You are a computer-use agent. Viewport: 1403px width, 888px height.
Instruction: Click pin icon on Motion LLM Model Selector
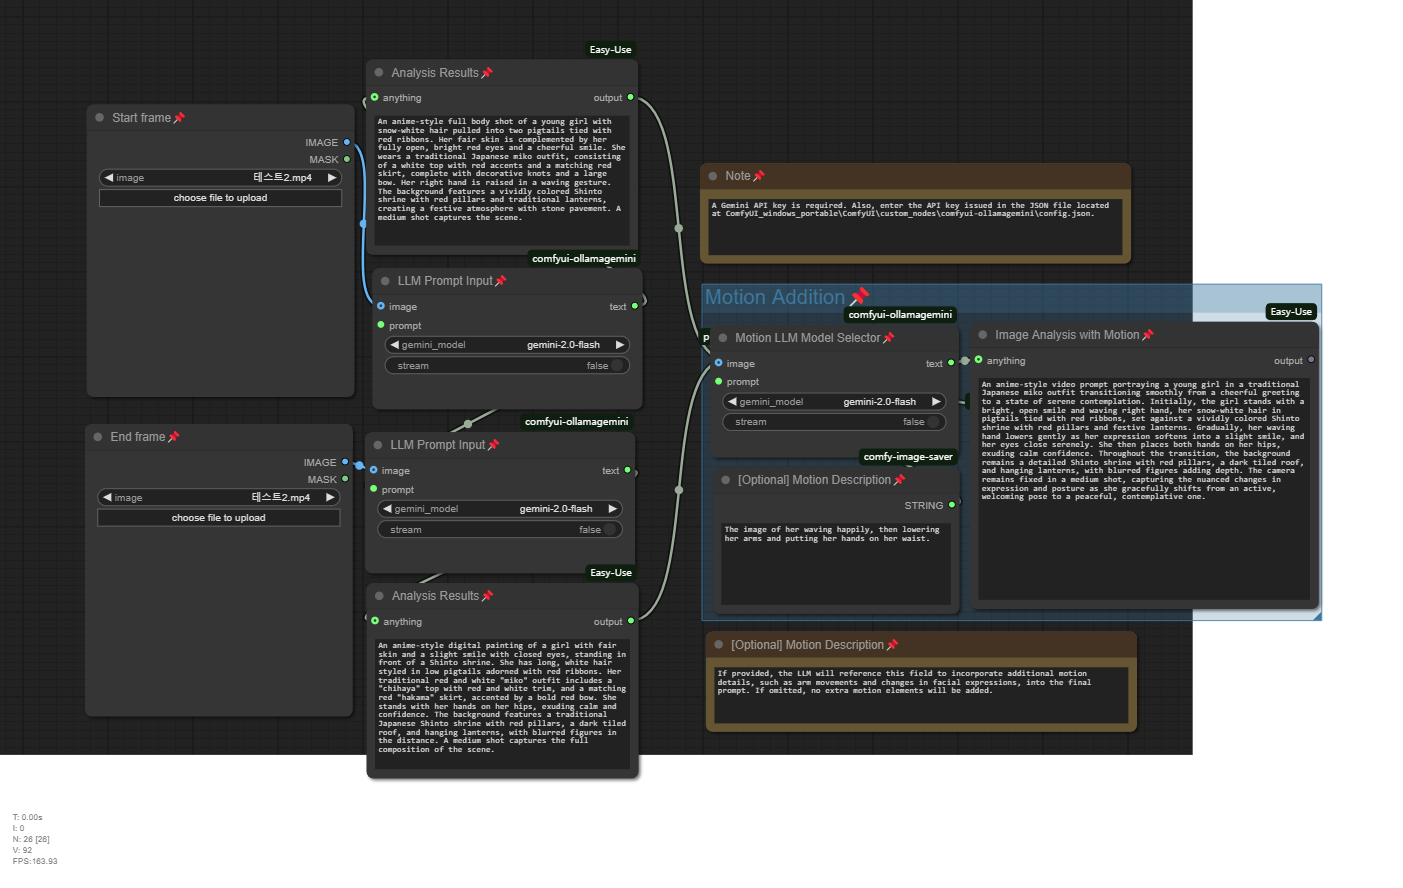888,338
